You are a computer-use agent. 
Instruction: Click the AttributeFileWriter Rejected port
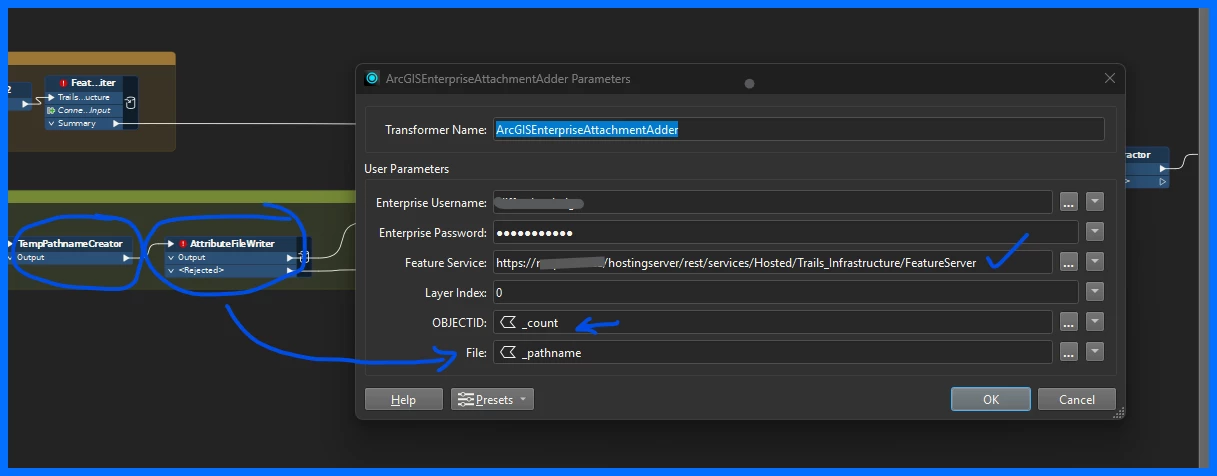232,270
